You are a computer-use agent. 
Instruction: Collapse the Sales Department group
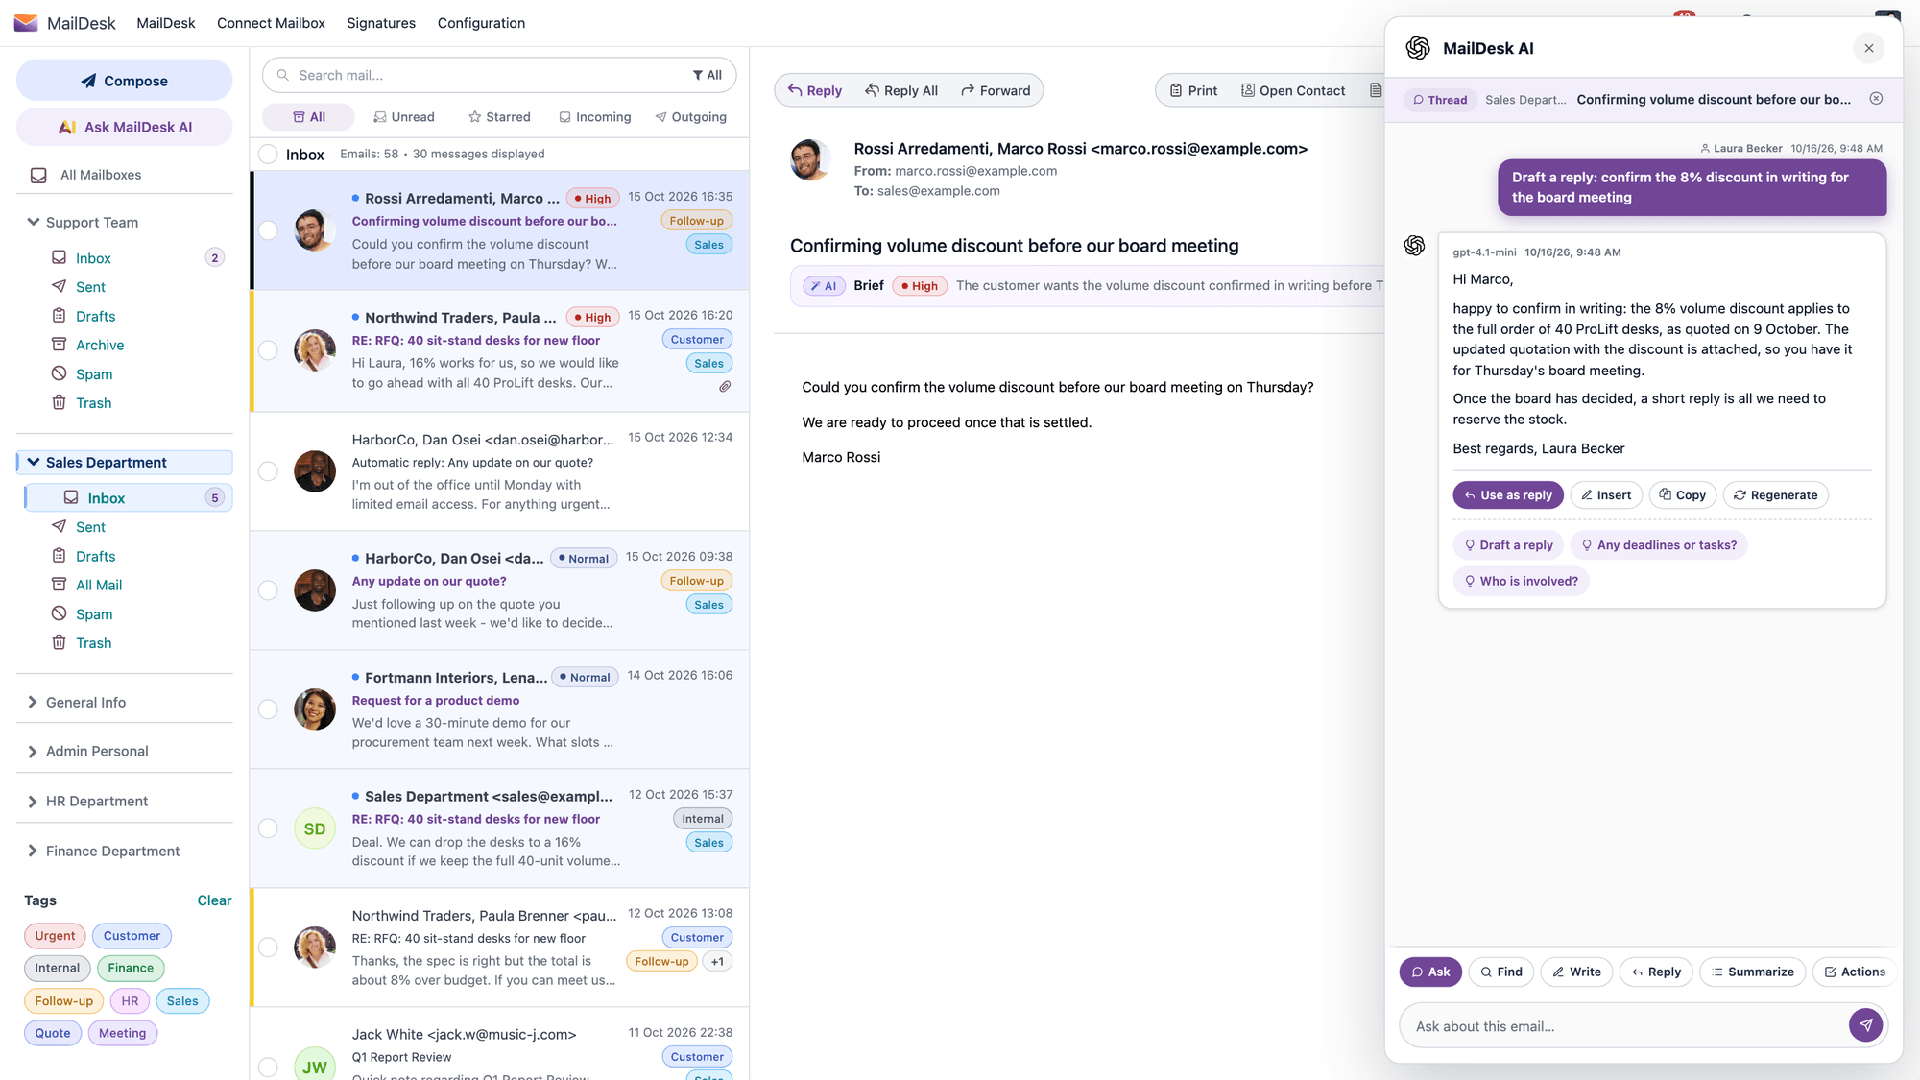click(x=33, y=462)
